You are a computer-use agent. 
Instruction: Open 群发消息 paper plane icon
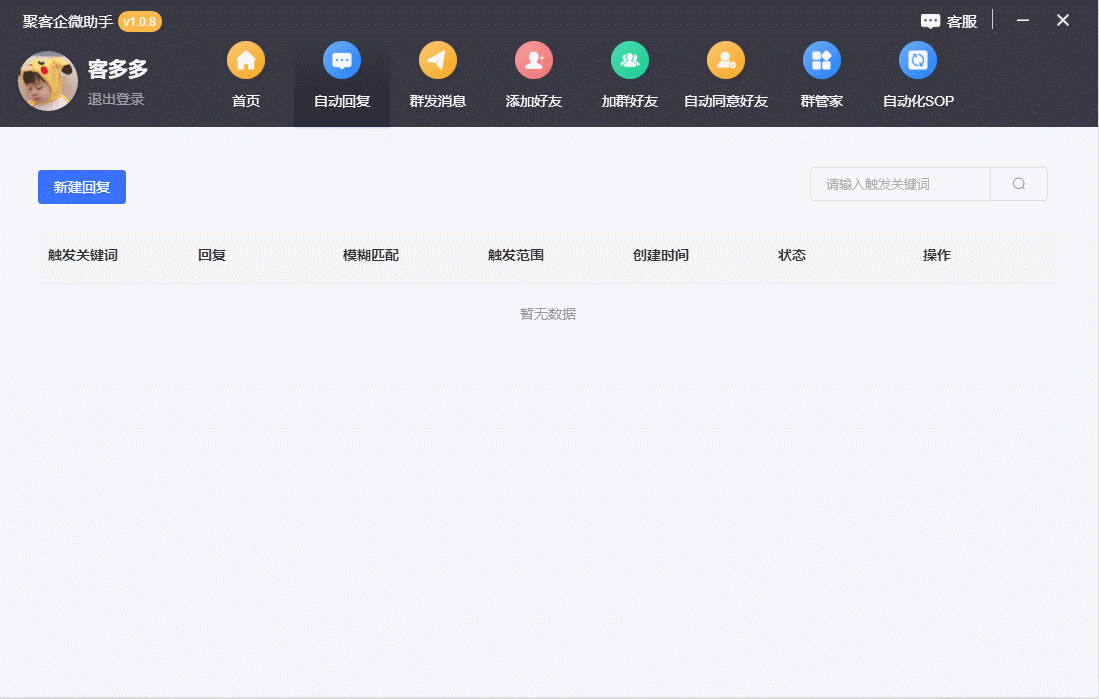[437, 60]
